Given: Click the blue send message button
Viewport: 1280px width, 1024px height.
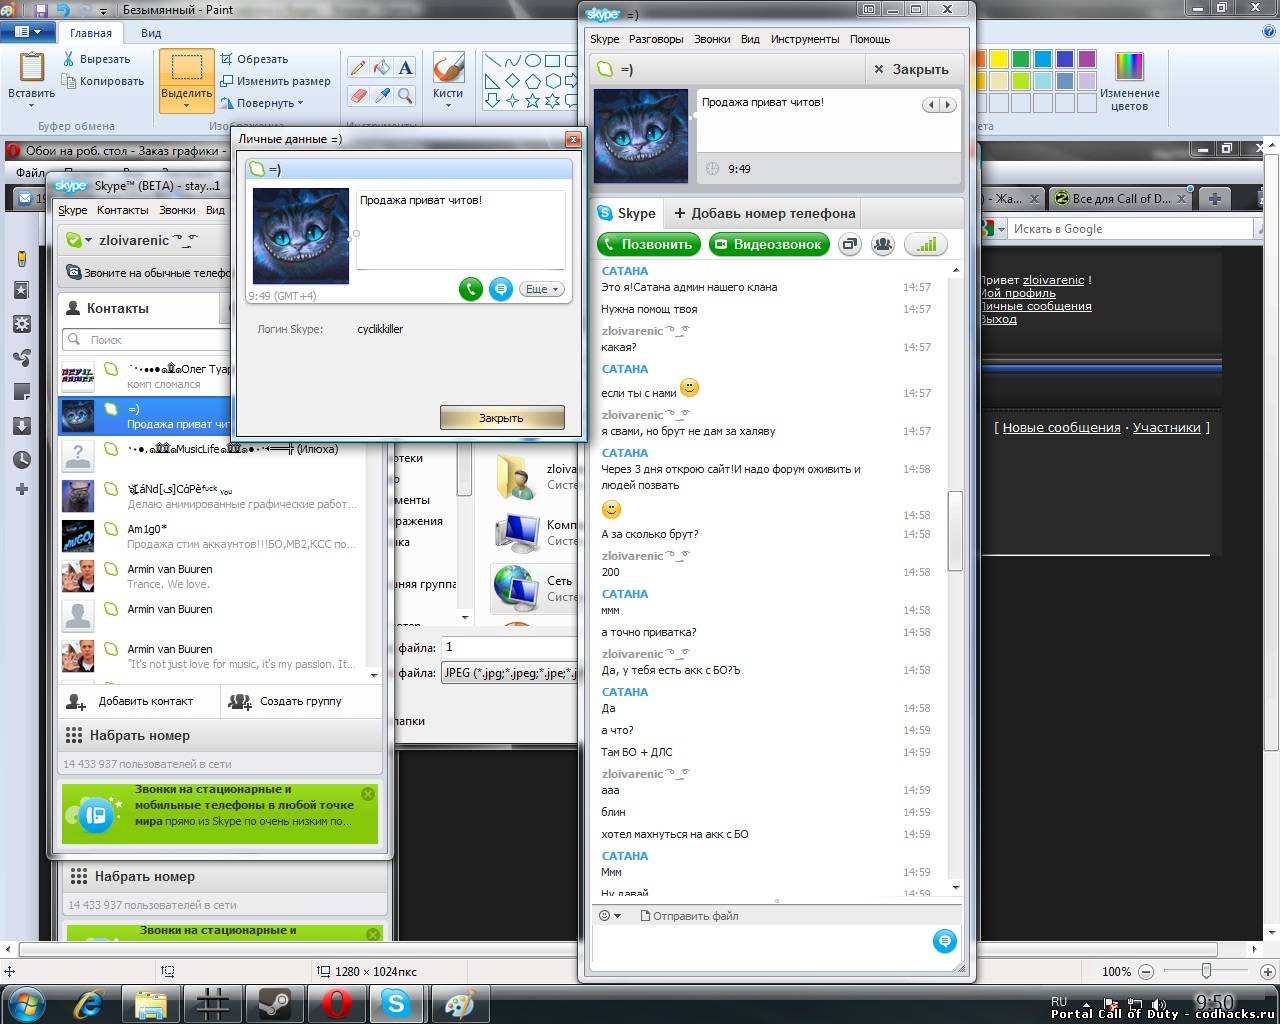Looking at the screenshot, I should (944, 941).
